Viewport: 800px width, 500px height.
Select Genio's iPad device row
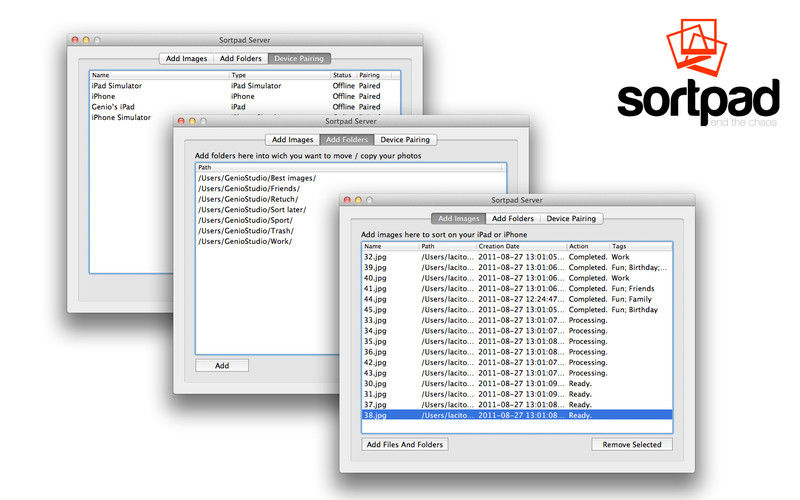[x=244, y=107]
